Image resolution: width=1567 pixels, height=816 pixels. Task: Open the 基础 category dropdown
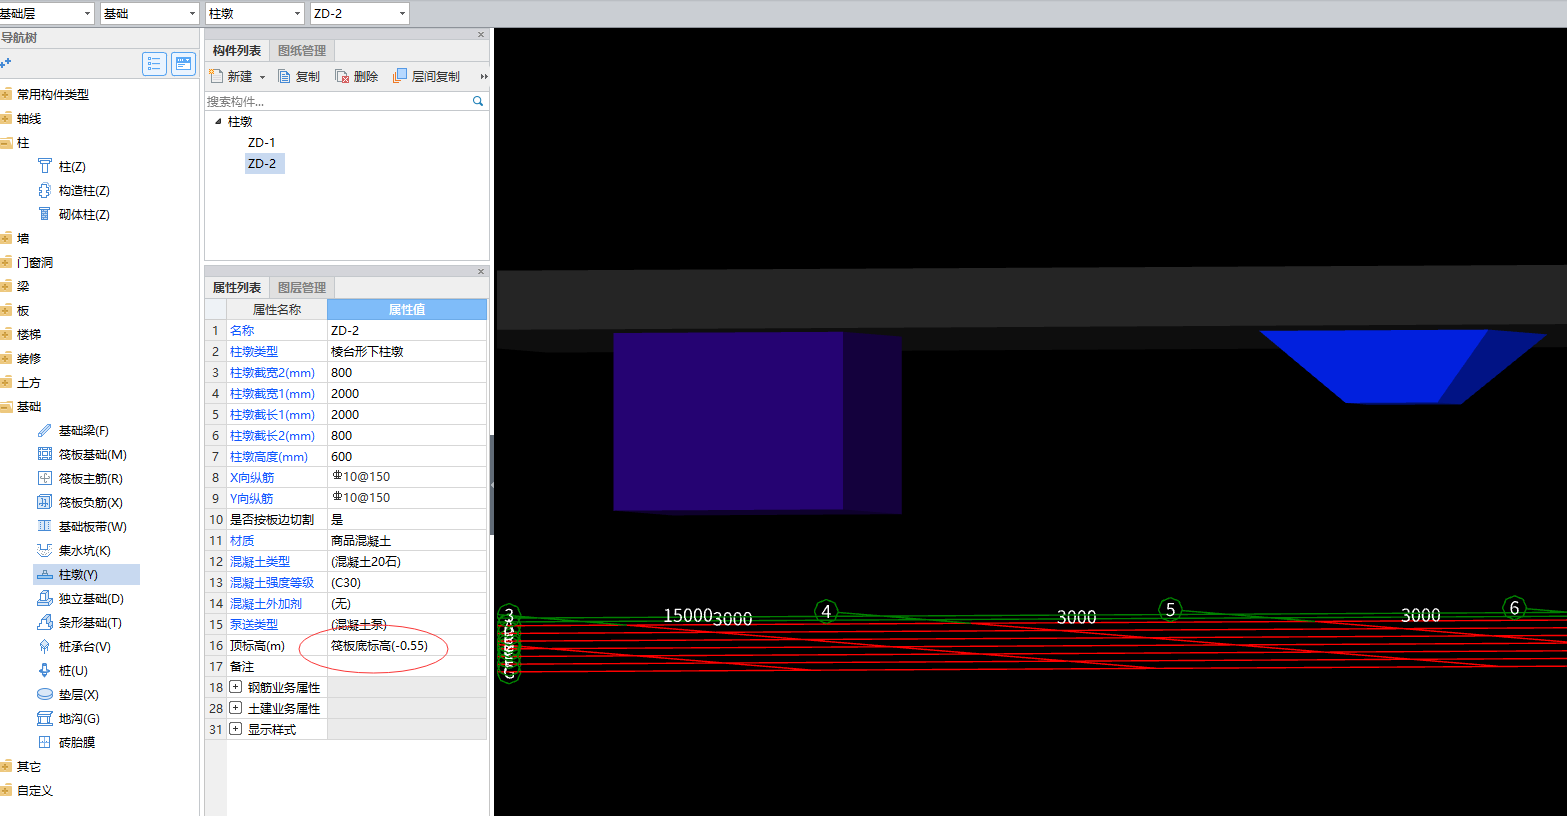[x=192, y=13]
